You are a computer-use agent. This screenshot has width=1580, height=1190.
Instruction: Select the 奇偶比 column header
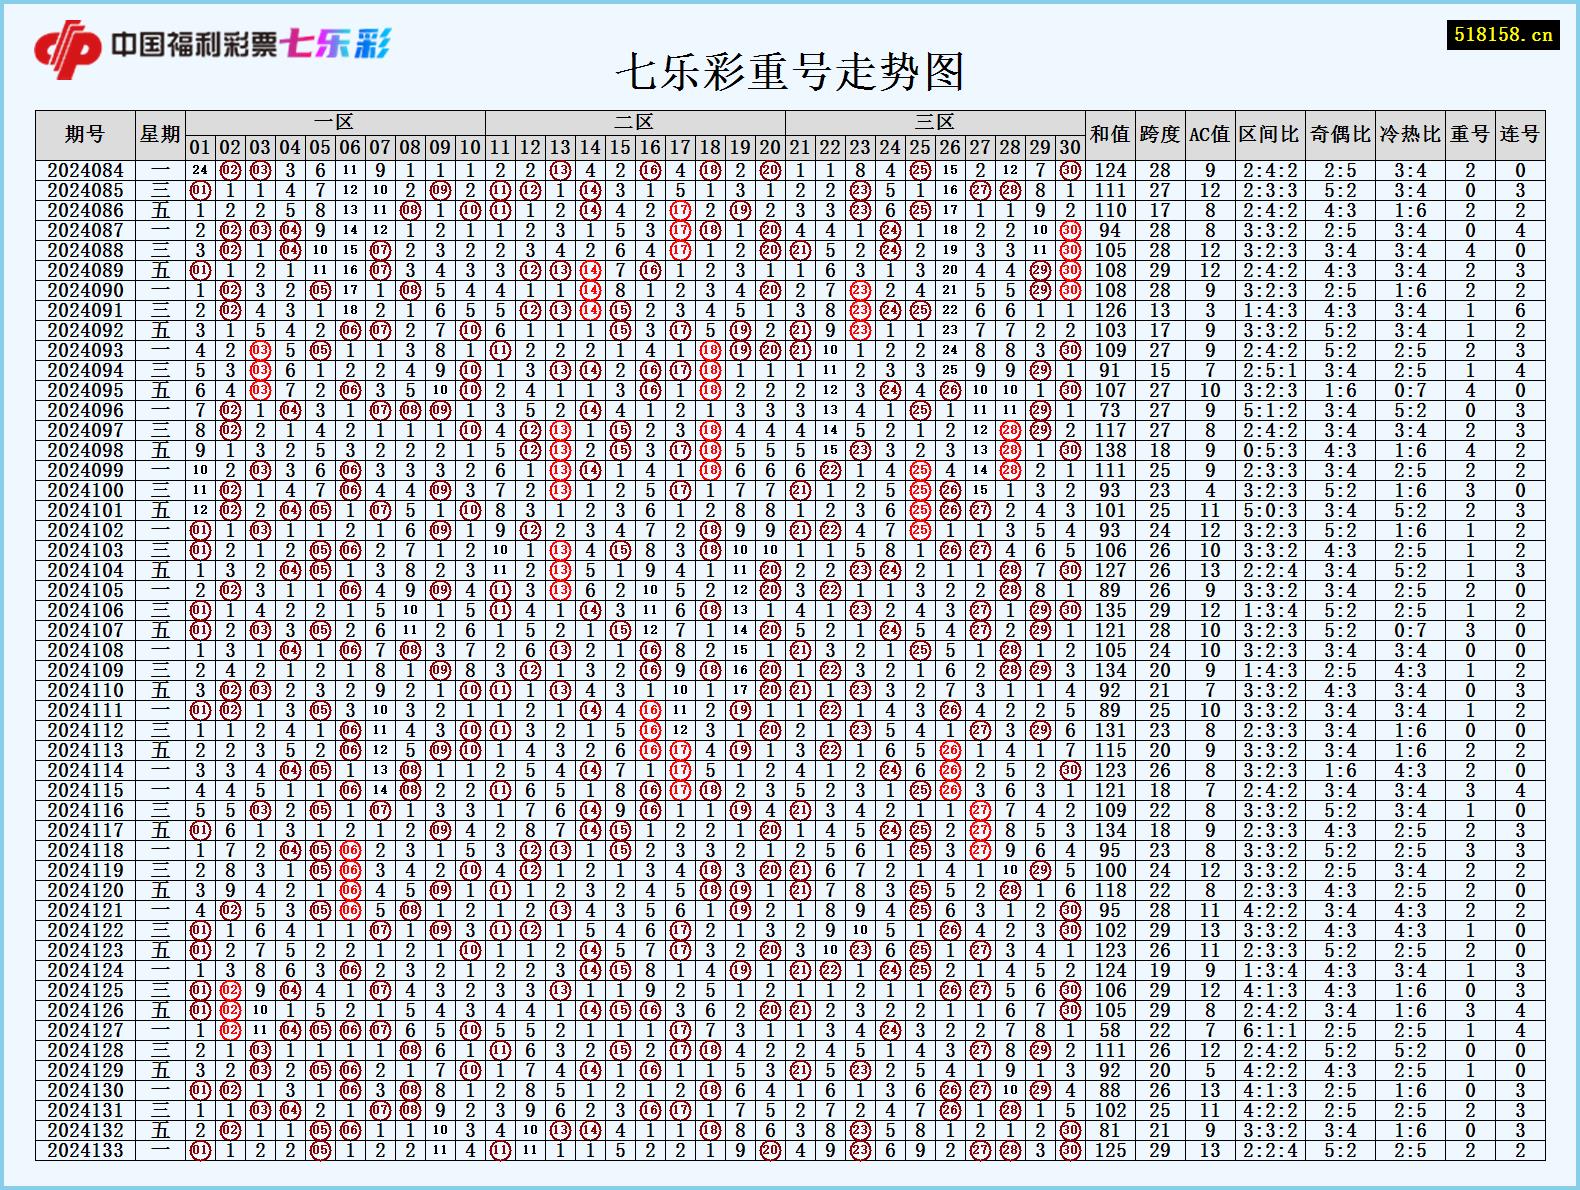[1340, 135]
